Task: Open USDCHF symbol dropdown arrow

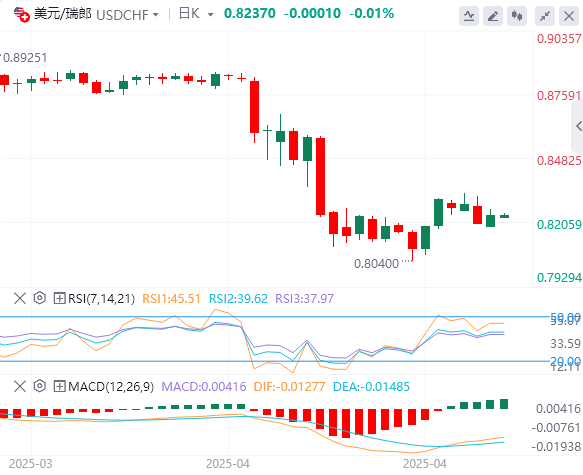Action: coord(156,15)
